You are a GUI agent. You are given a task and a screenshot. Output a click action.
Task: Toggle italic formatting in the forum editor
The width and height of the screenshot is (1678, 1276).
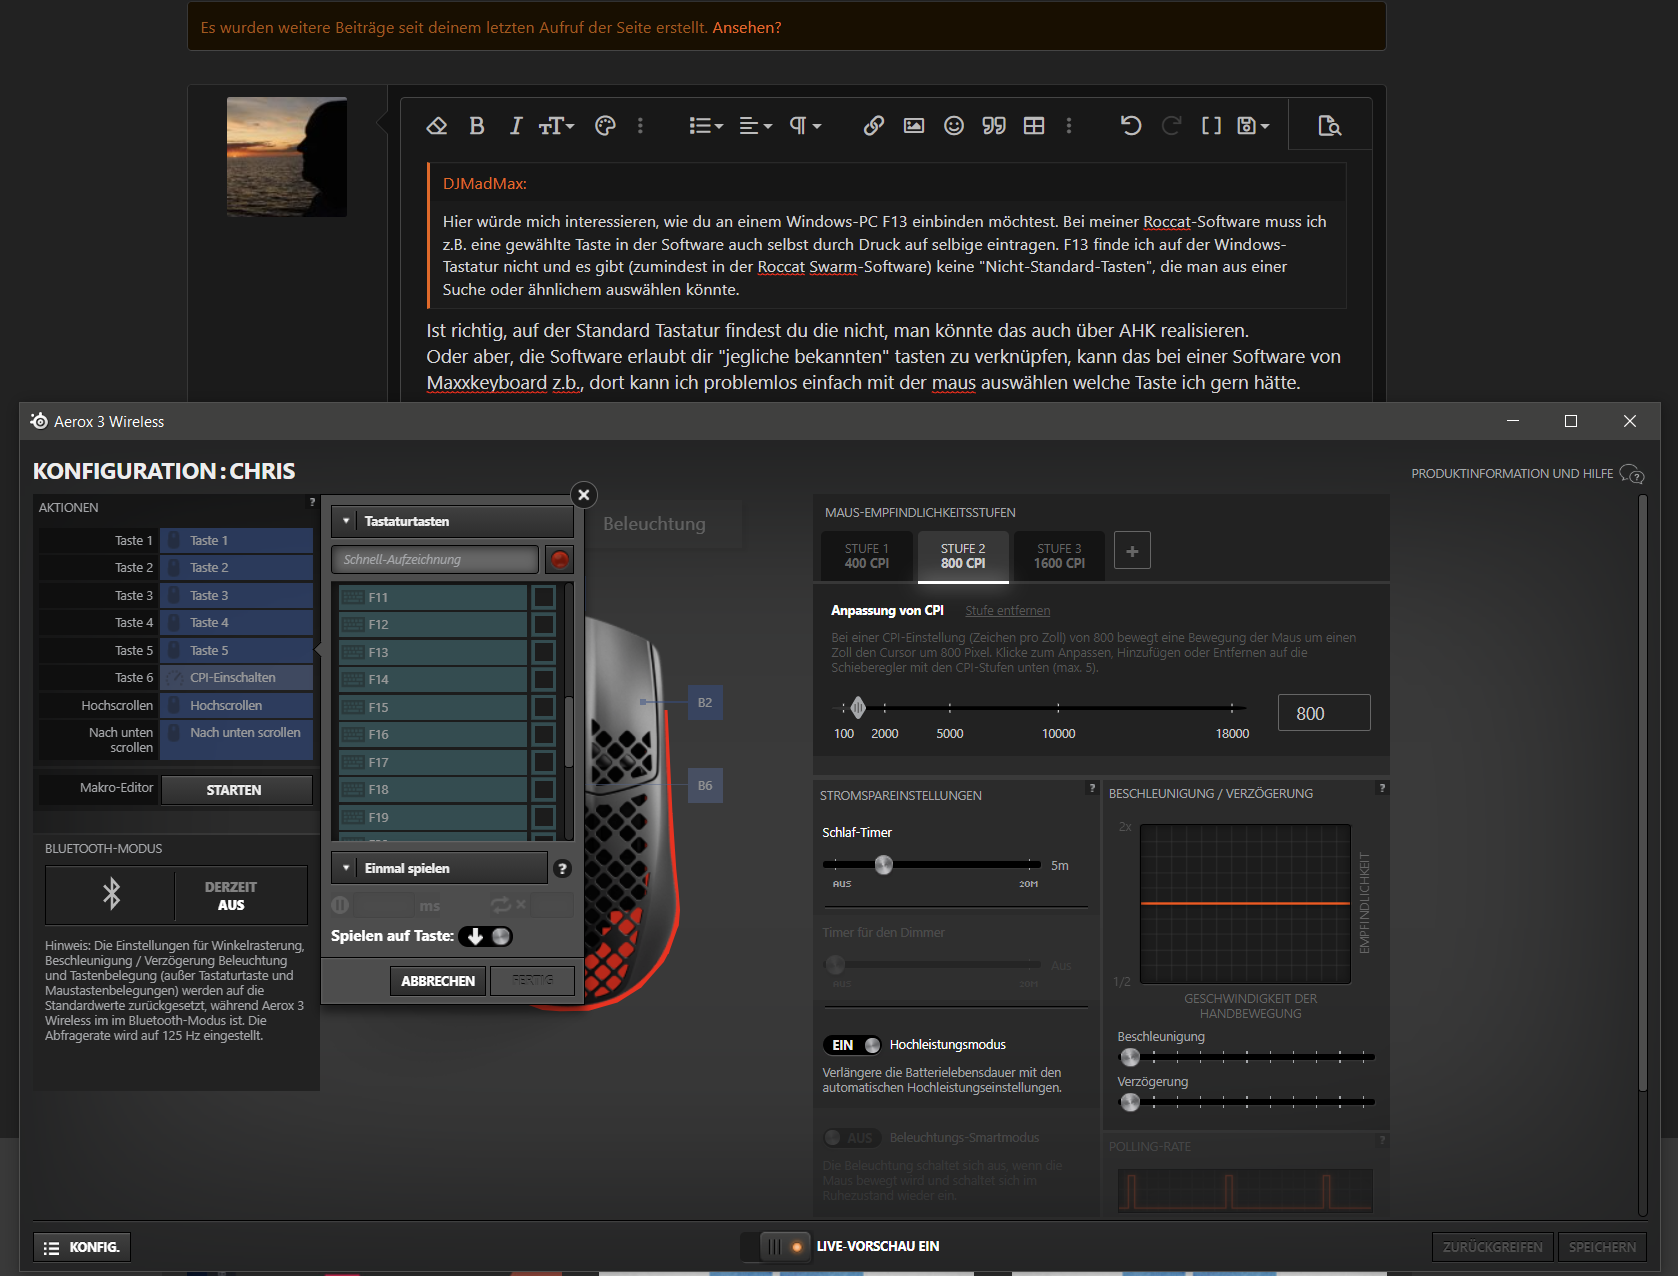click(x=516, y=126)
